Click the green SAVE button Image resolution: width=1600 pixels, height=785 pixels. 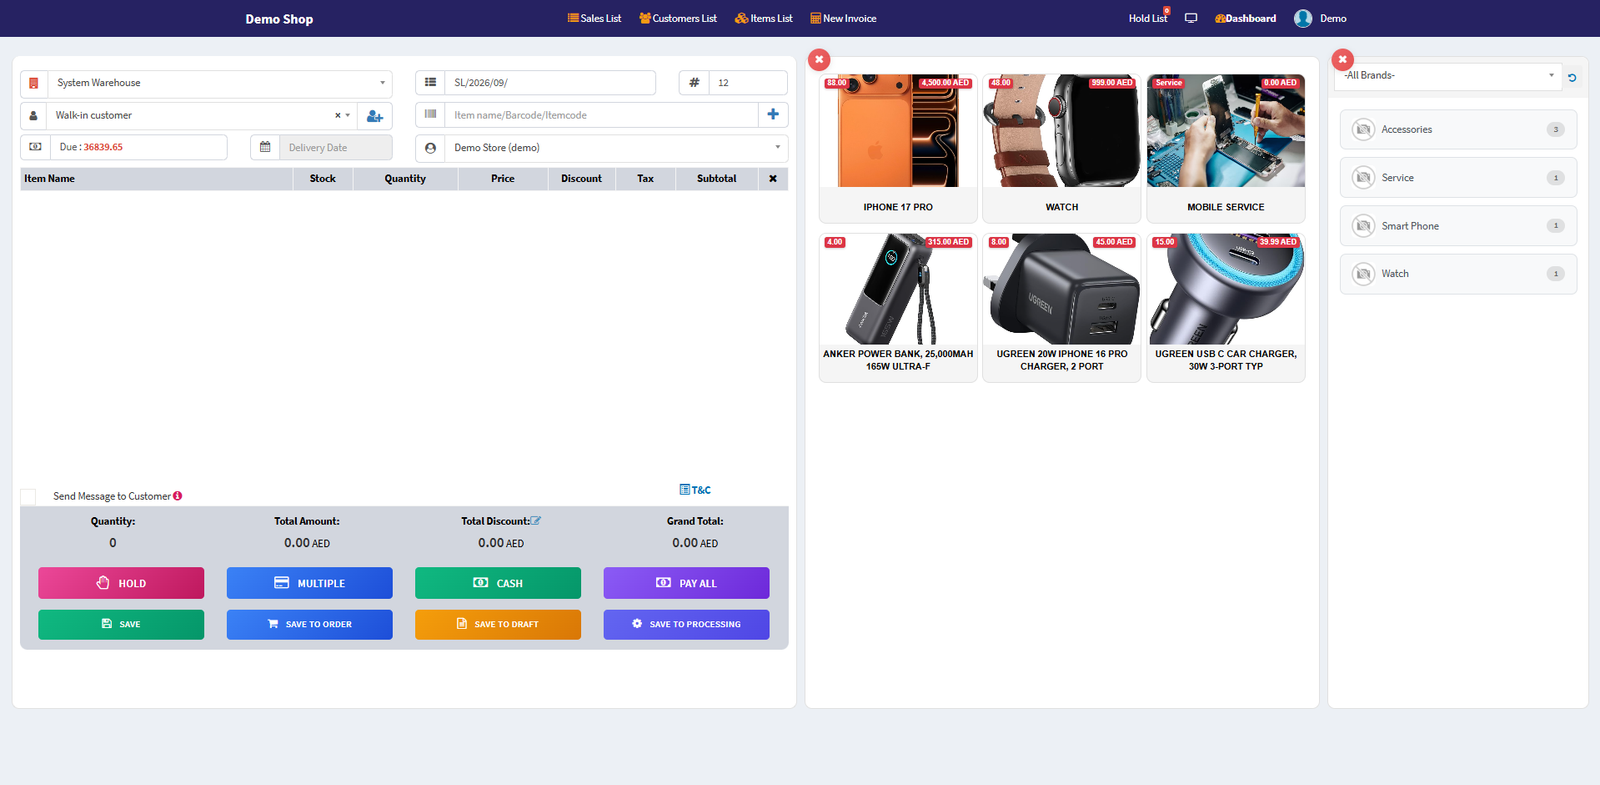(121, 624)
